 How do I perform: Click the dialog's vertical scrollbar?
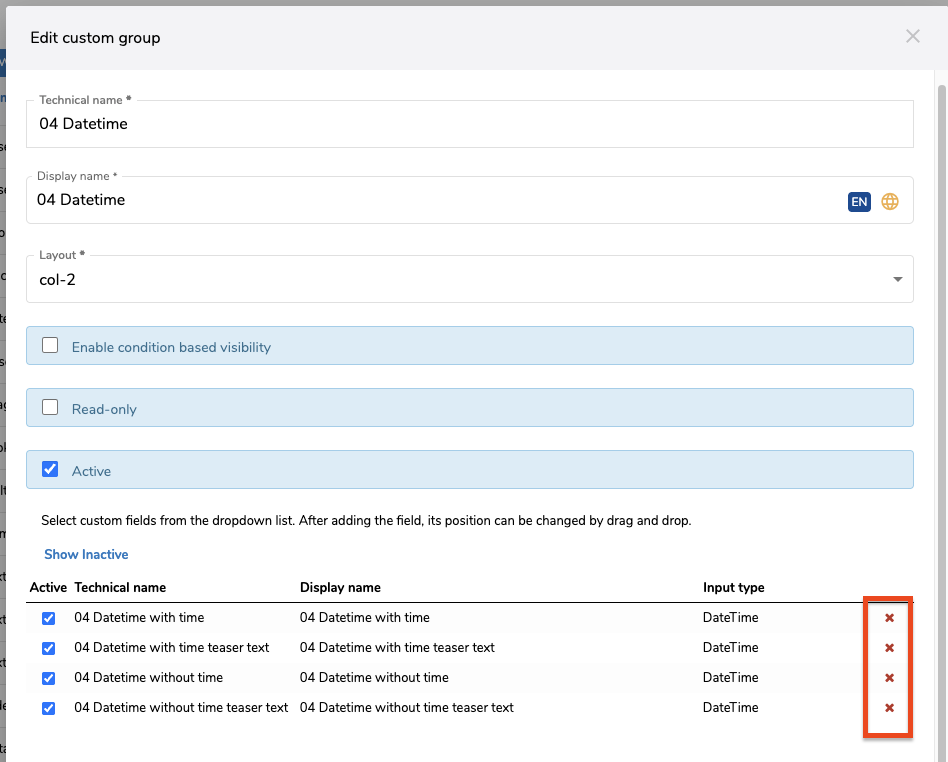pos(941,400)
